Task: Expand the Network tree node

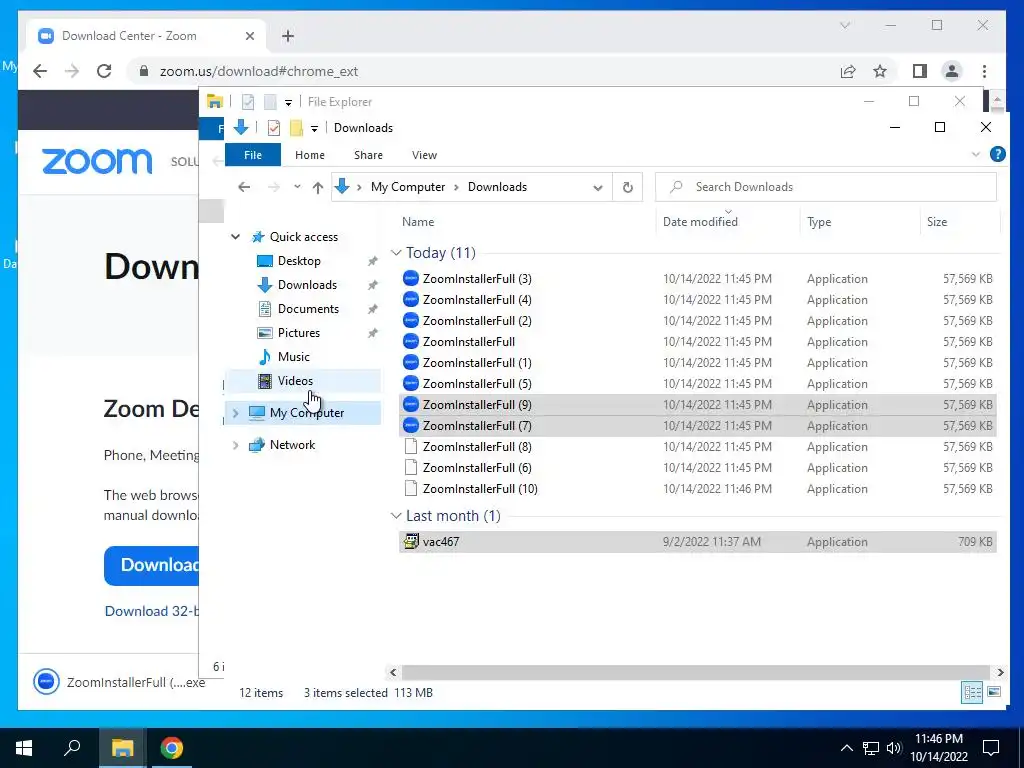Action: click(235, 445)
